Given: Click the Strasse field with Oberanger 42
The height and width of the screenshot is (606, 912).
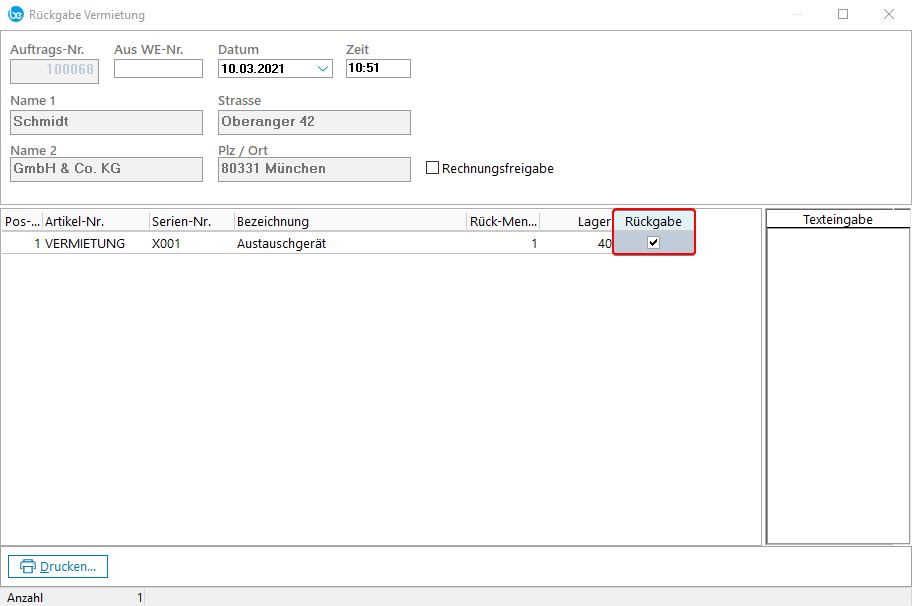Looking at the screenshot, I should (313, 122).
